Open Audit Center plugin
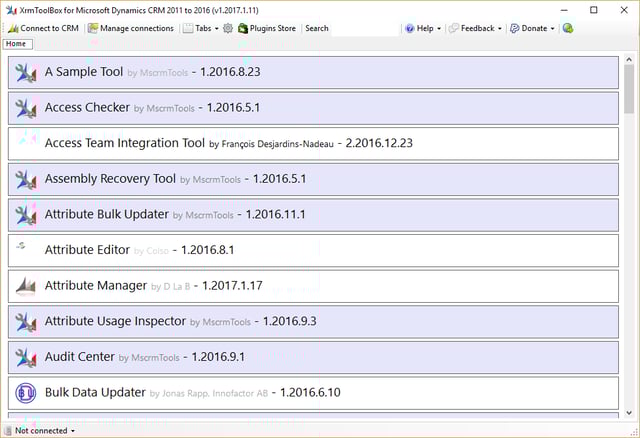 tap(313, 358)
